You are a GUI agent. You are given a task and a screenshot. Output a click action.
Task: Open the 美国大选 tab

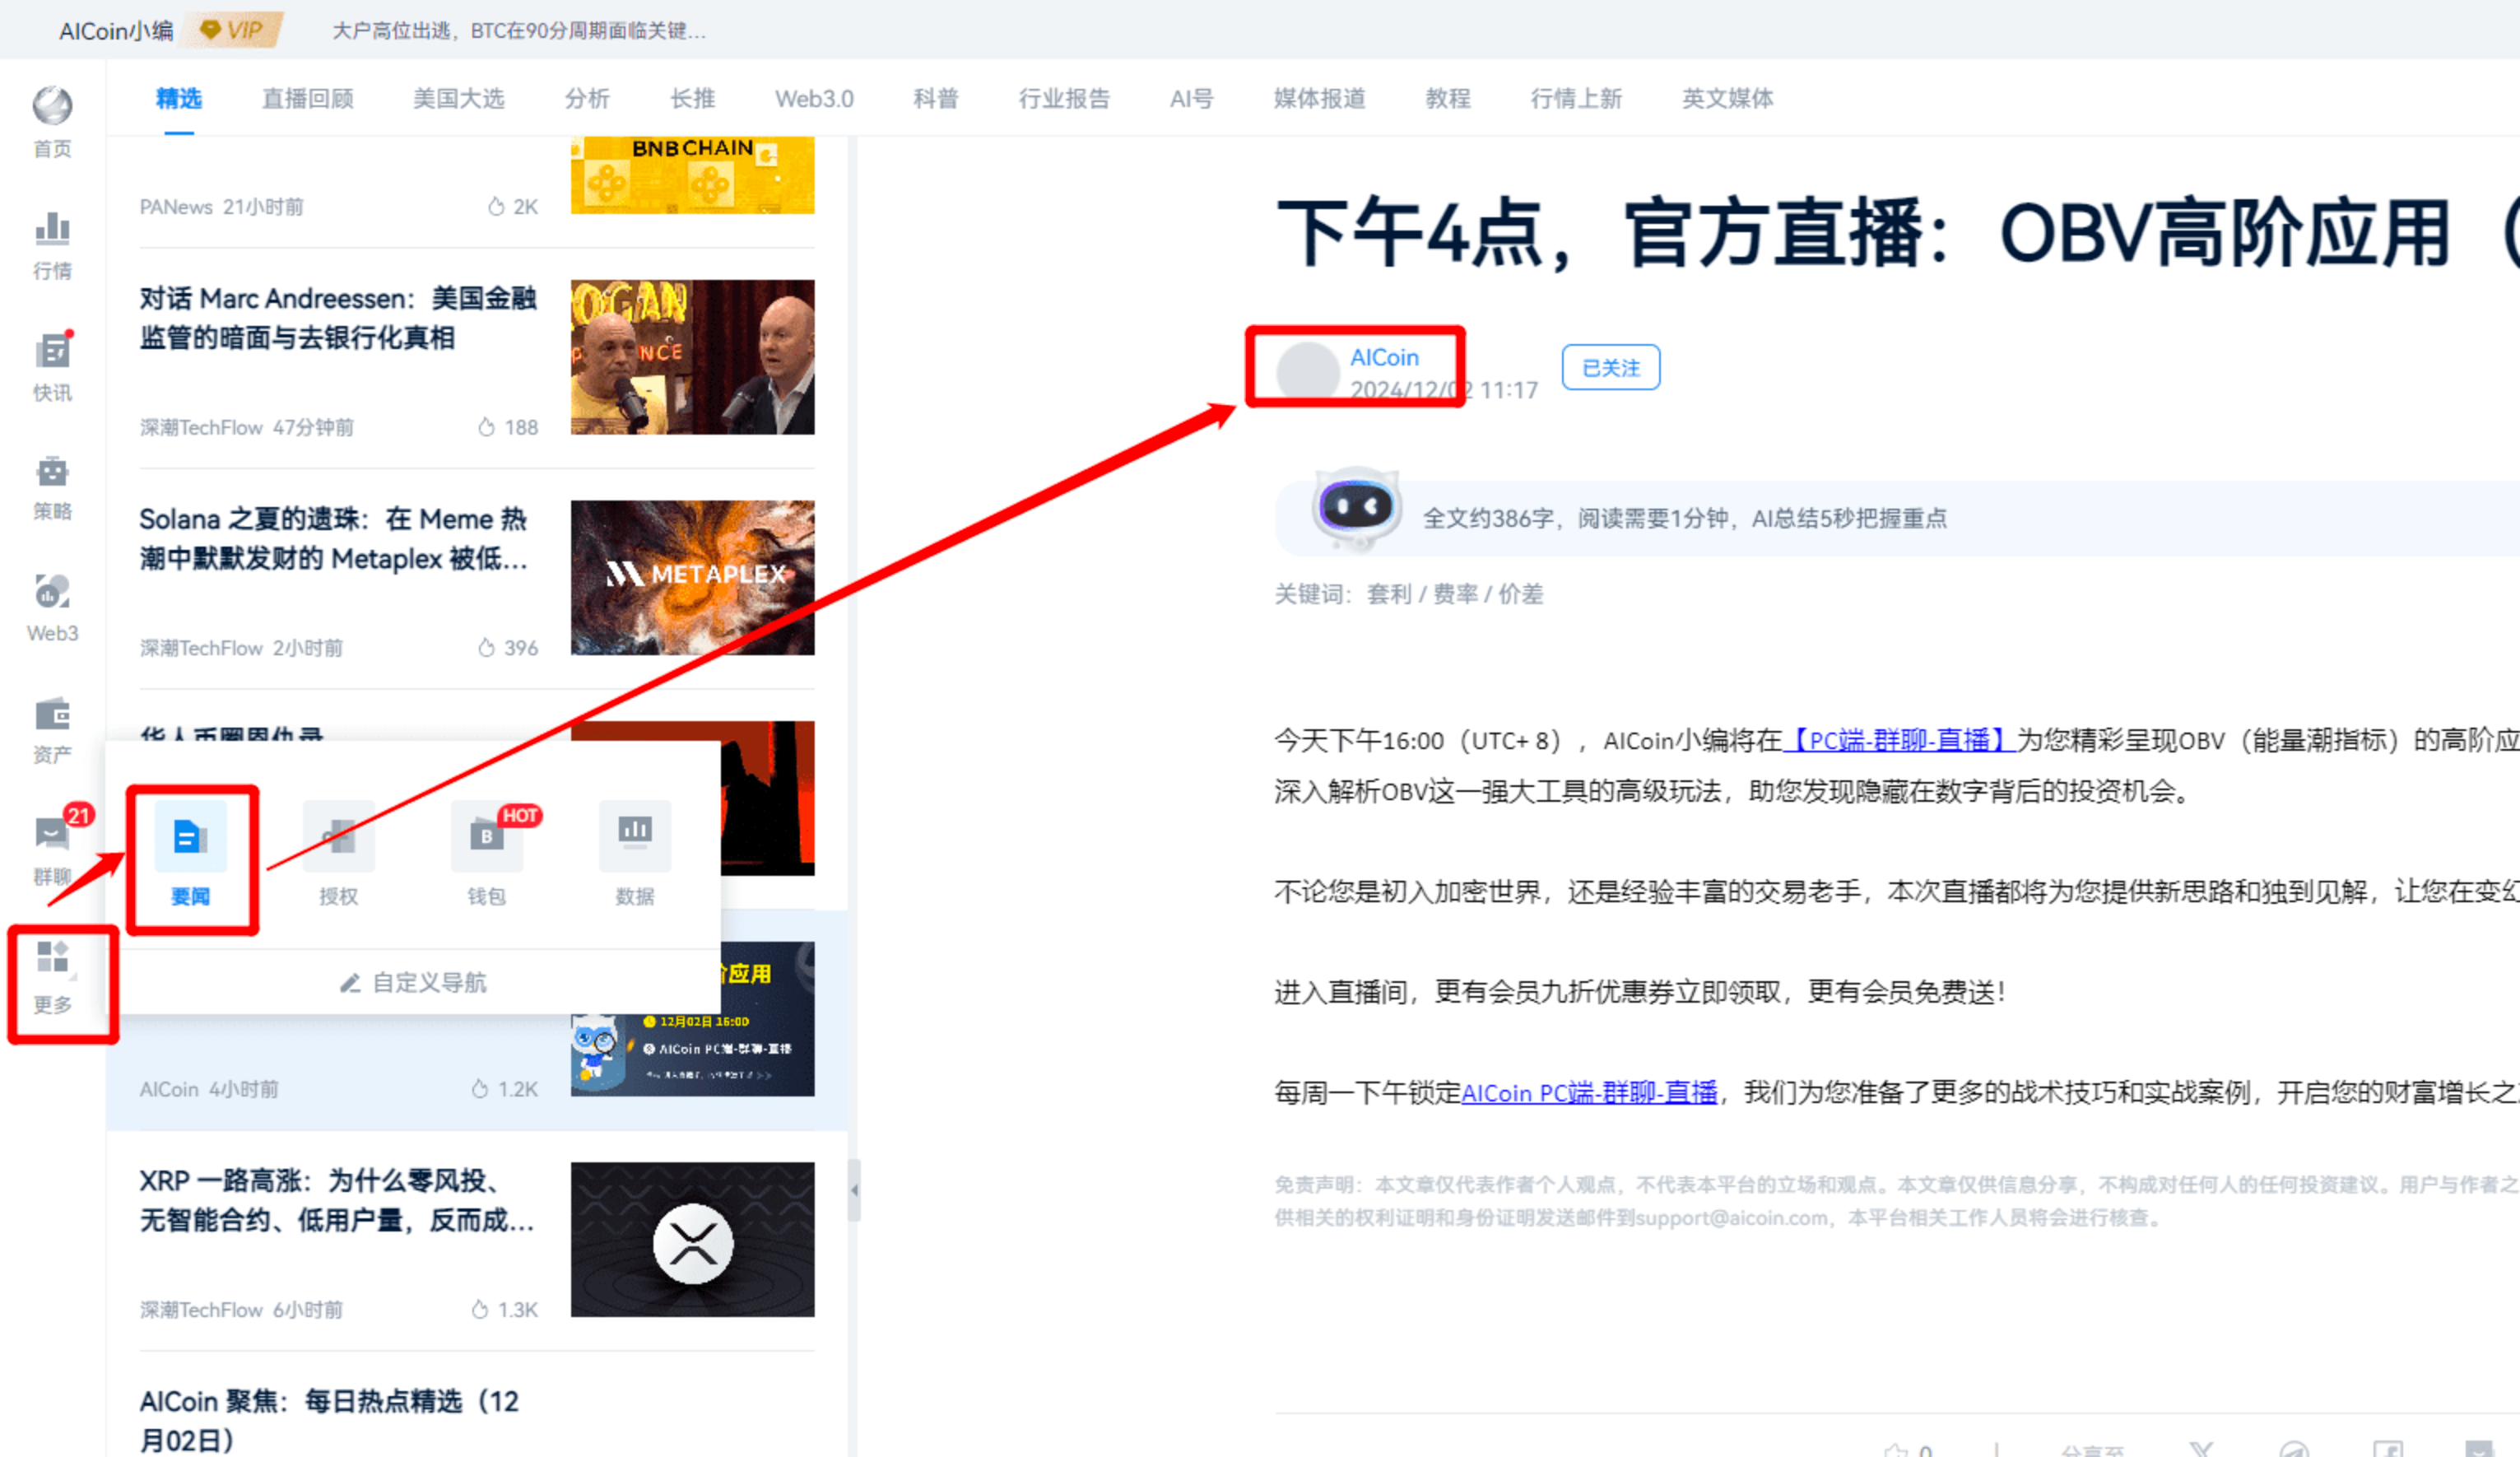coord(459,99)
